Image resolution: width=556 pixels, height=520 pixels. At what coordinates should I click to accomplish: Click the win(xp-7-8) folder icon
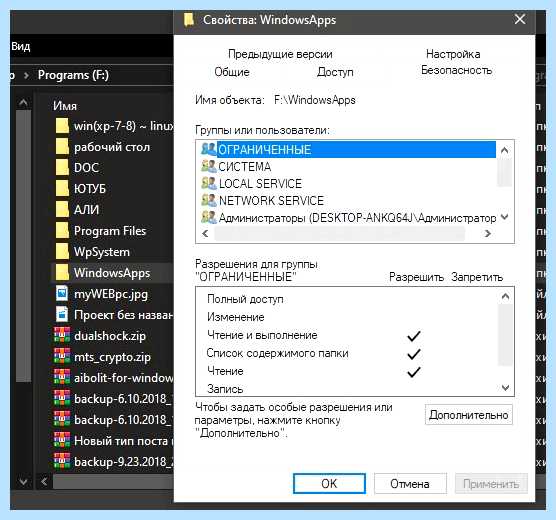point(62,126)
